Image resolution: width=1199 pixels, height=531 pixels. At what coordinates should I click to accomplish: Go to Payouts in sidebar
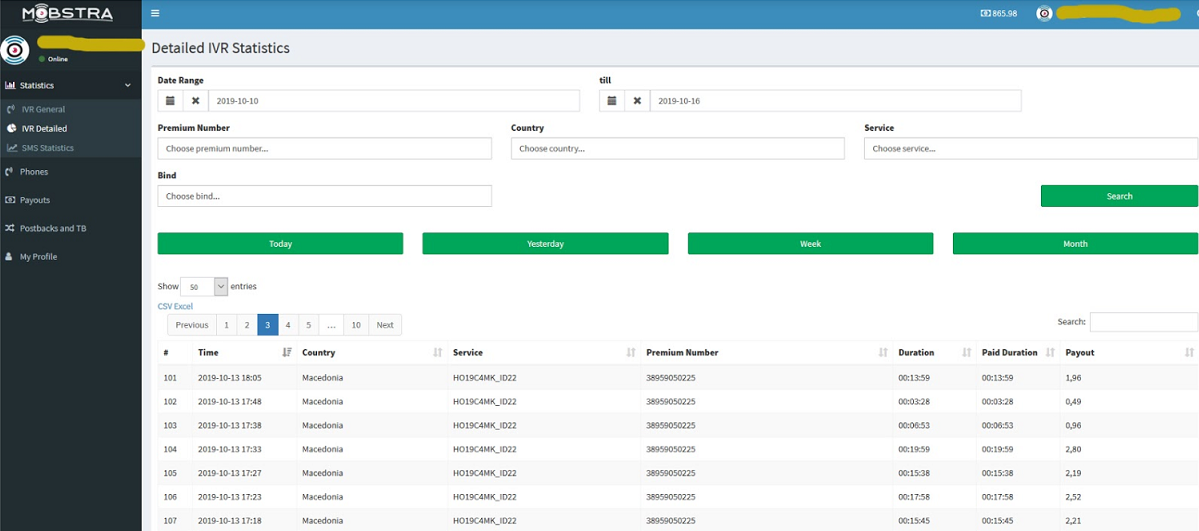34,200
